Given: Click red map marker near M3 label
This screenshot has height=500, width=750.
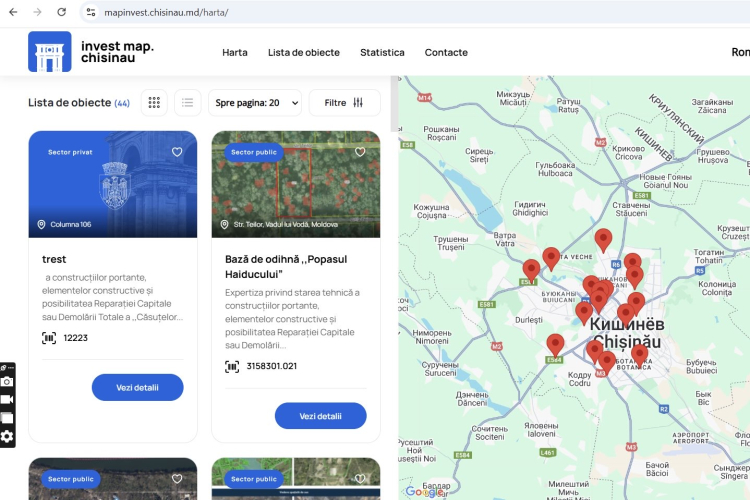Looking at the screenshot, I should (607, 363).
